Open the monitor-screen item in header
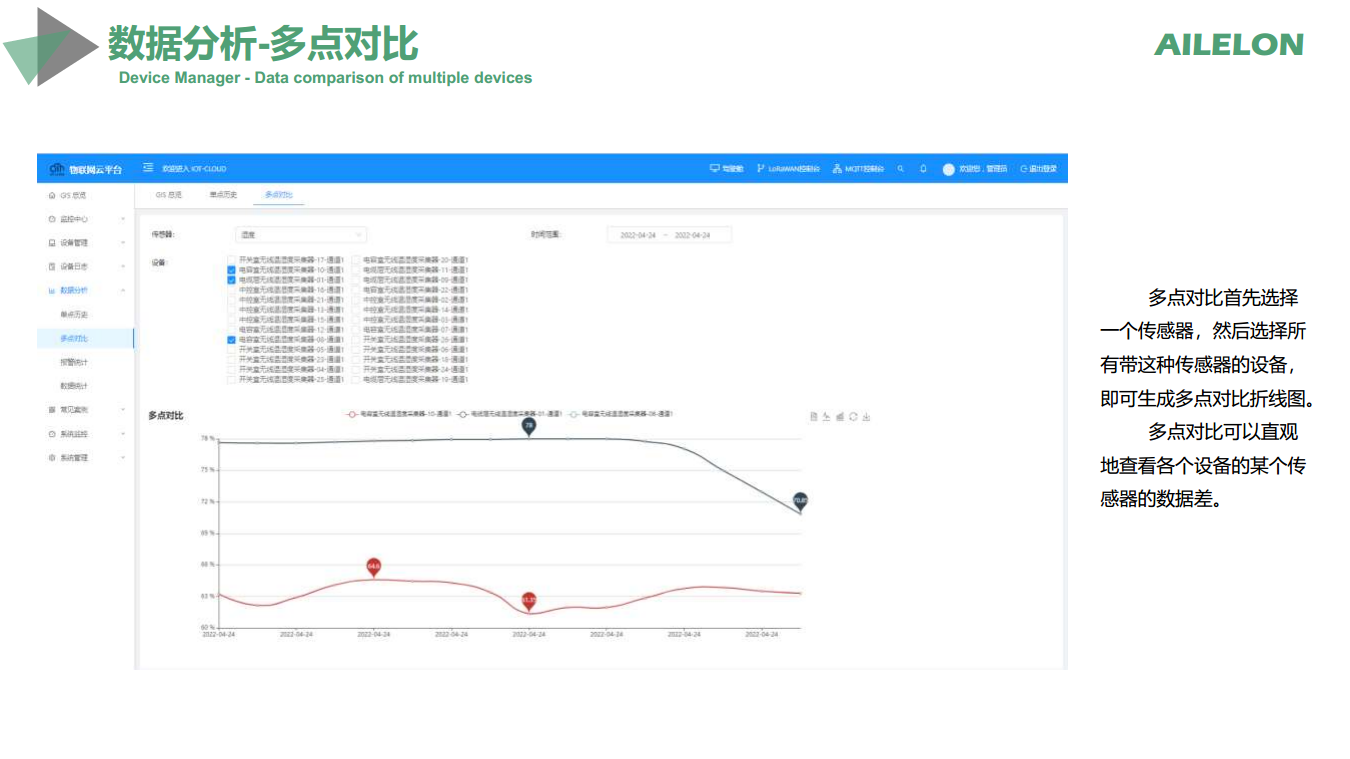 pos(727,169)
